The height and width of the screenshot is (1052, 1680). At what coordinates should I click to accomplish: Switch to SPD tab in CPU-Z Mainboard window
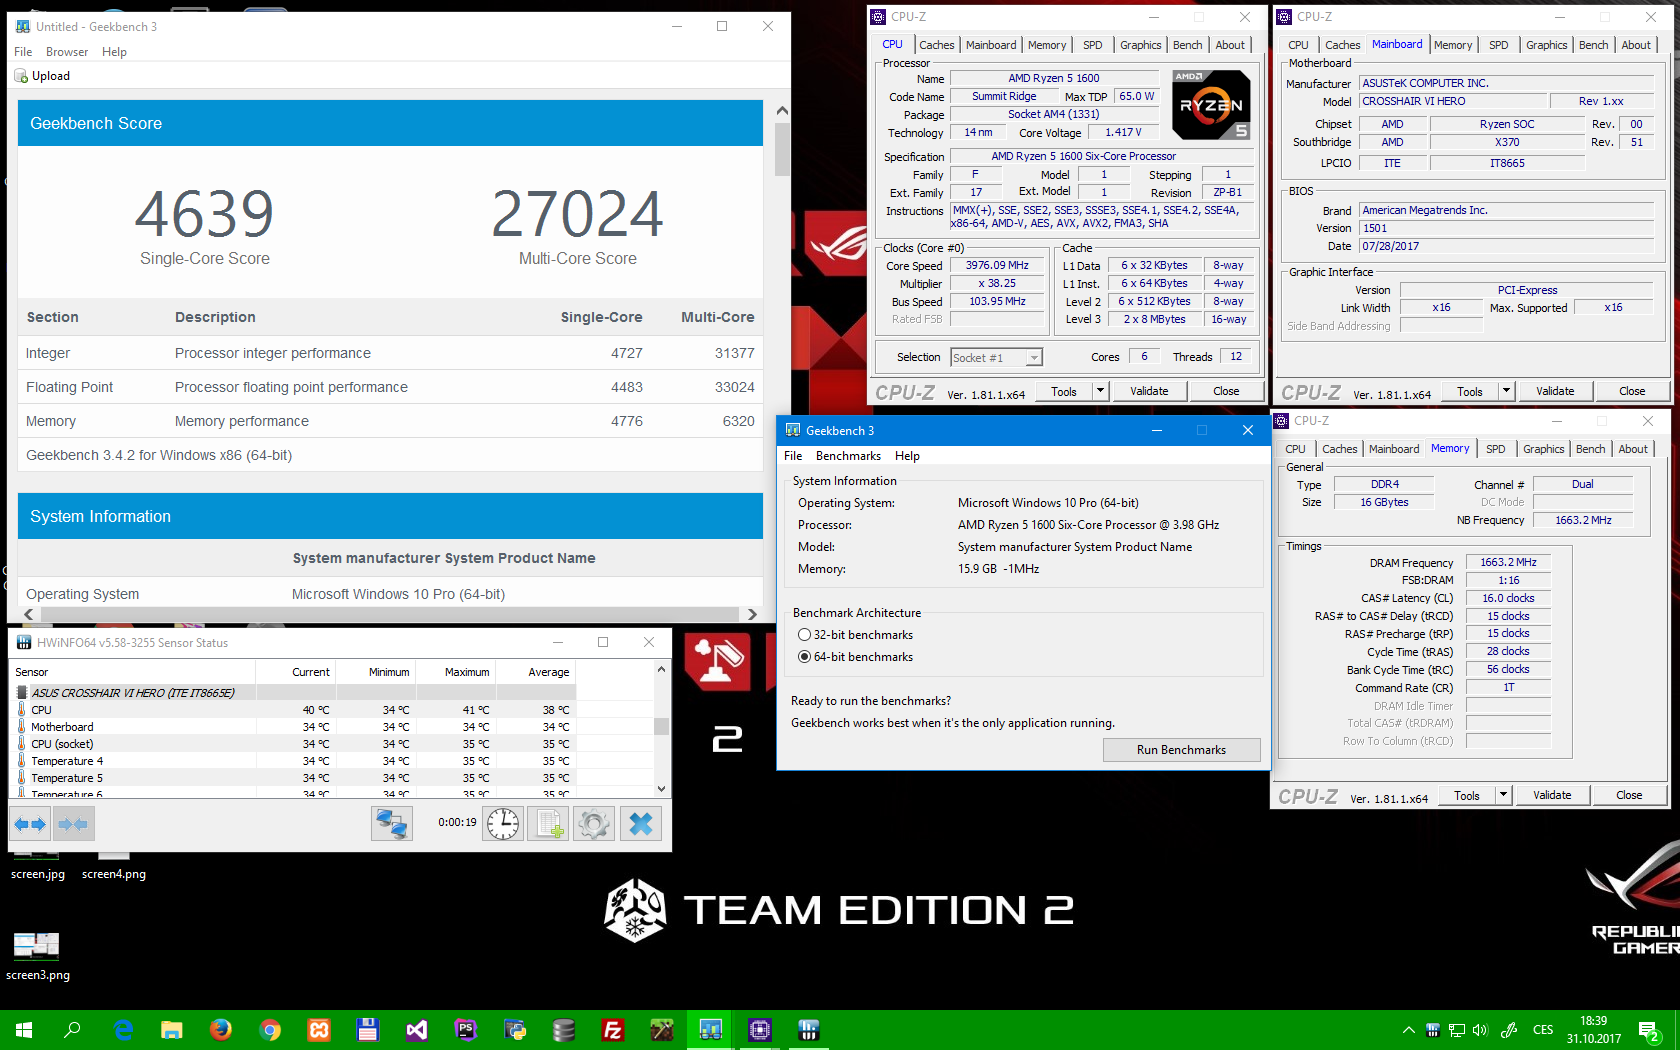coord(1498,45)
